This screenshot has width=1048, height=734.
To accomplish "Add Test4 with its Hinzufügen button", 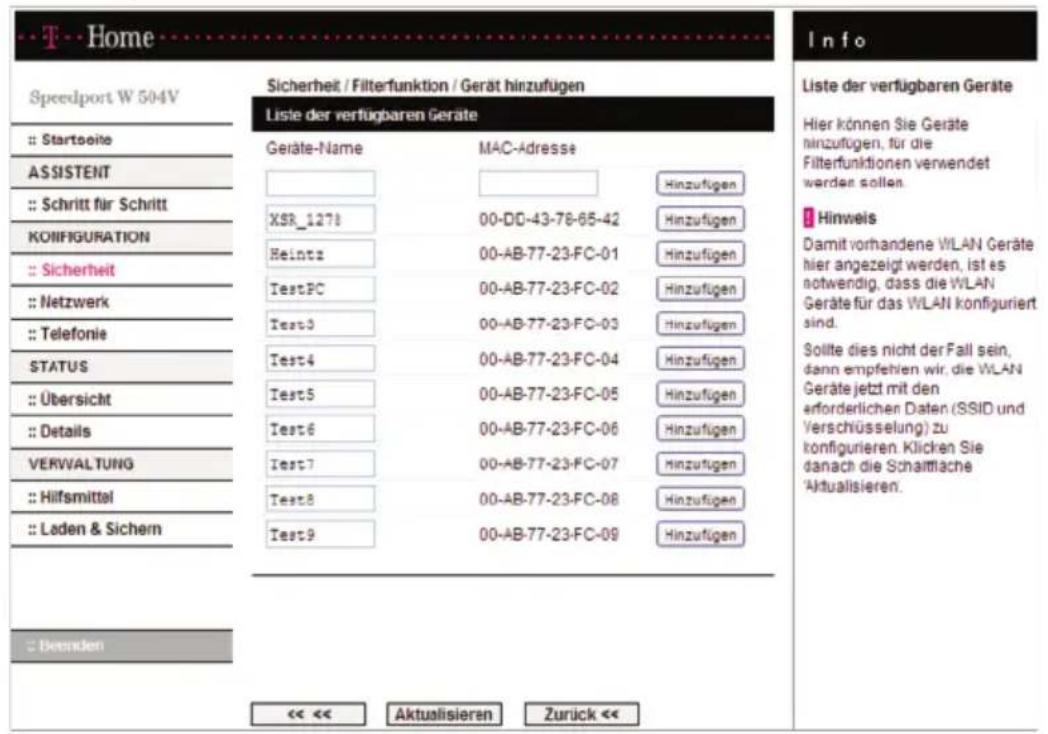I will (x=700, y=360).
